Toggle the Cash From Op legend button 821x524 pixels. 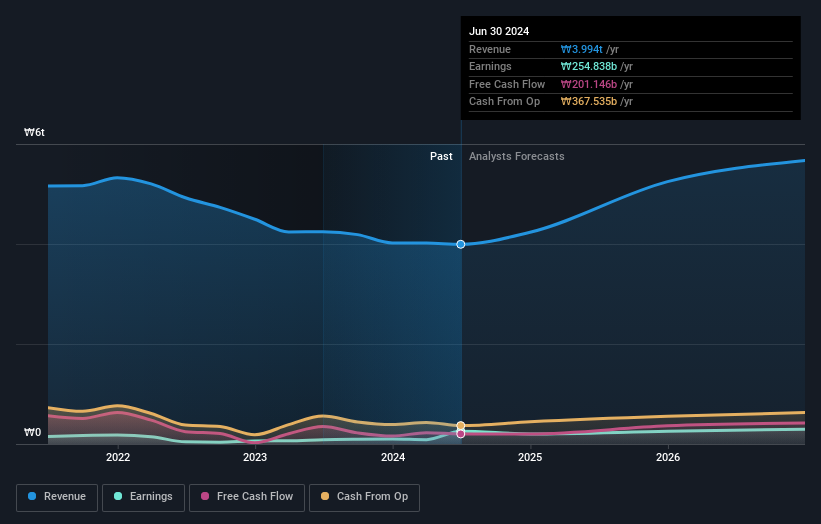click(364, 497)
